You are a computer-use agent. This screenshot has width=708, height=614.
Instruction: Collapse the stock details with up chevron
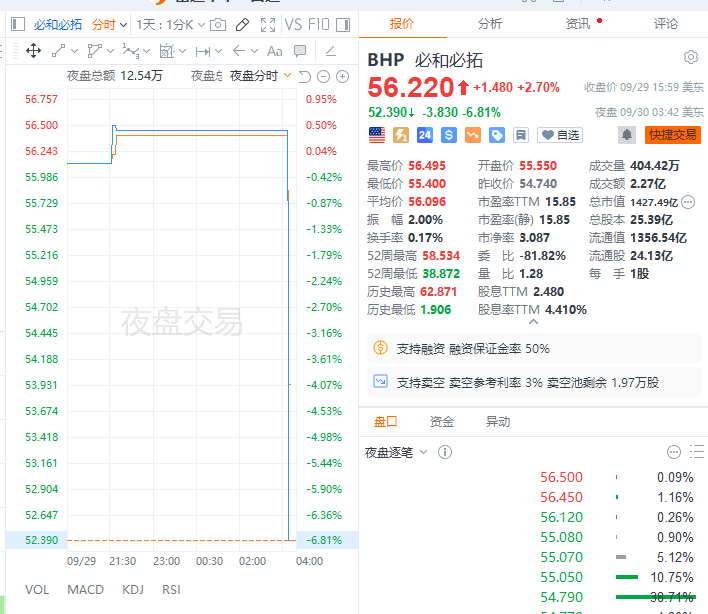[x=533, y=320]
